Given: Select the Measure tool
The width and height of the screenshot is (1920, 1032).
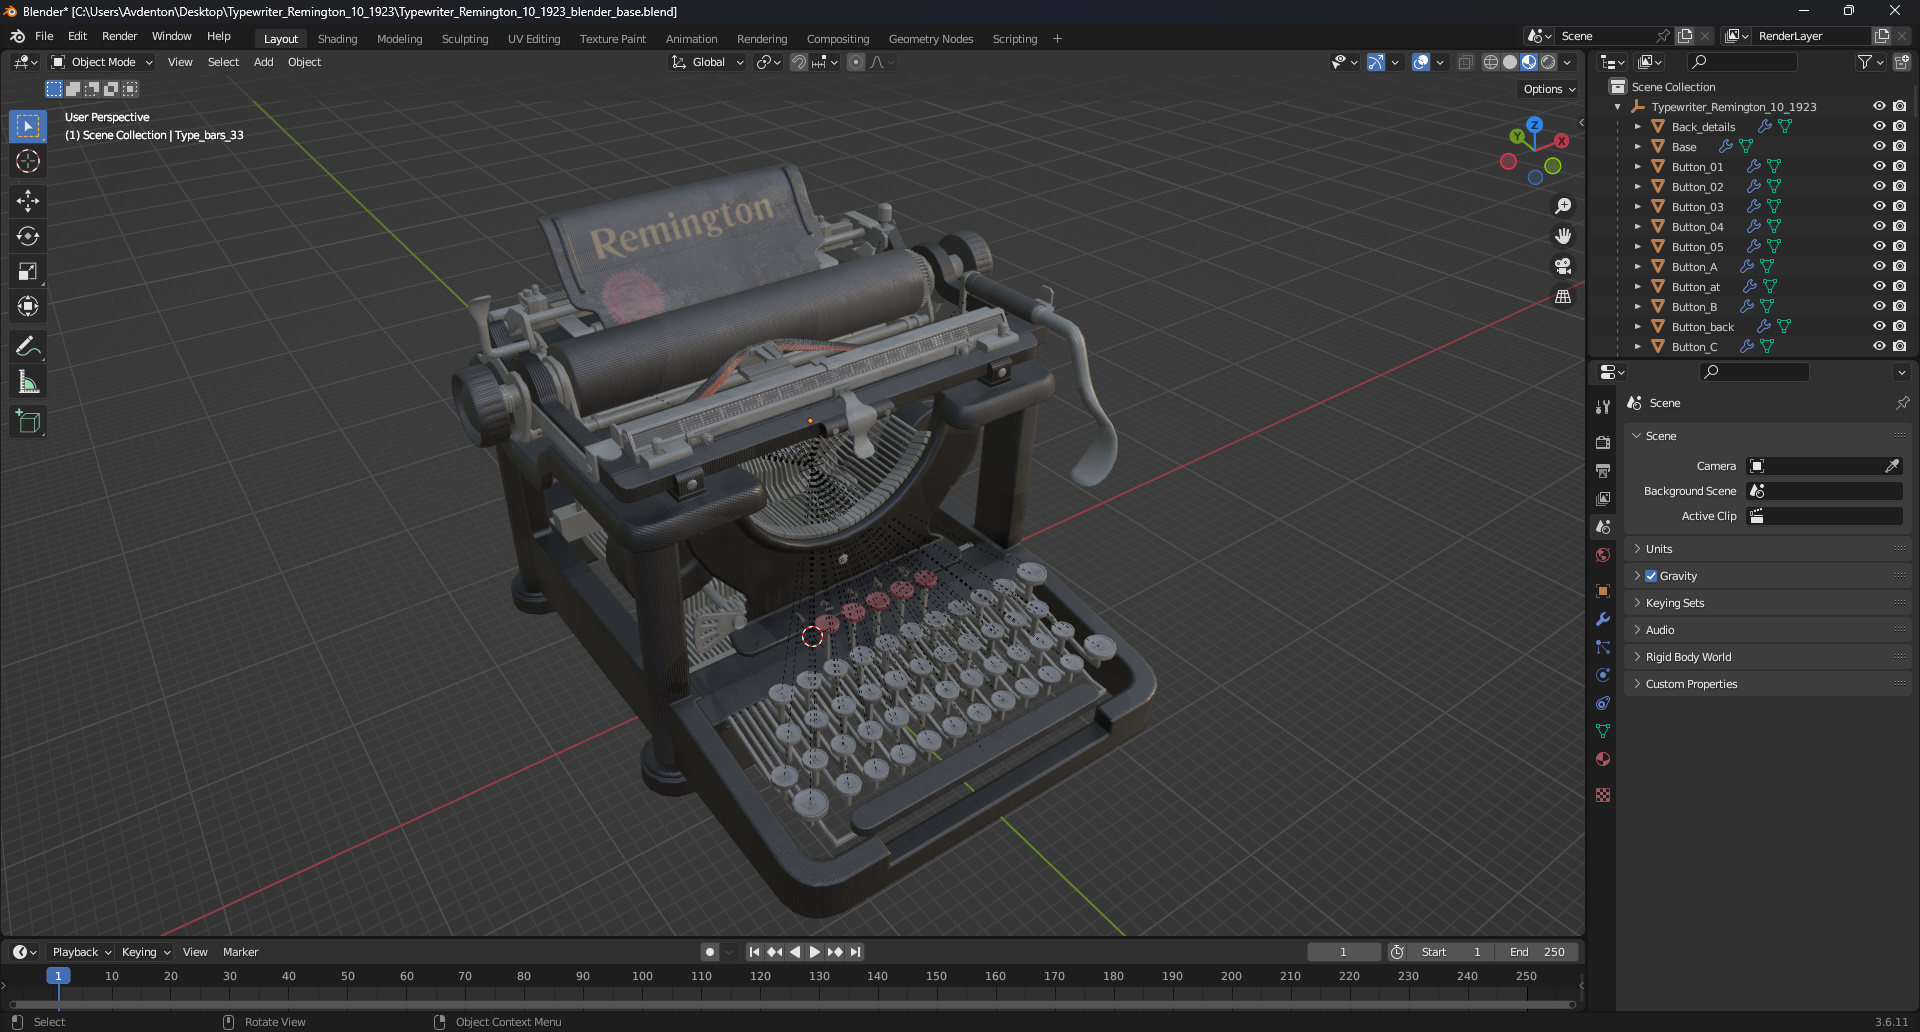Looking at the screenshot, I should 28,382.
